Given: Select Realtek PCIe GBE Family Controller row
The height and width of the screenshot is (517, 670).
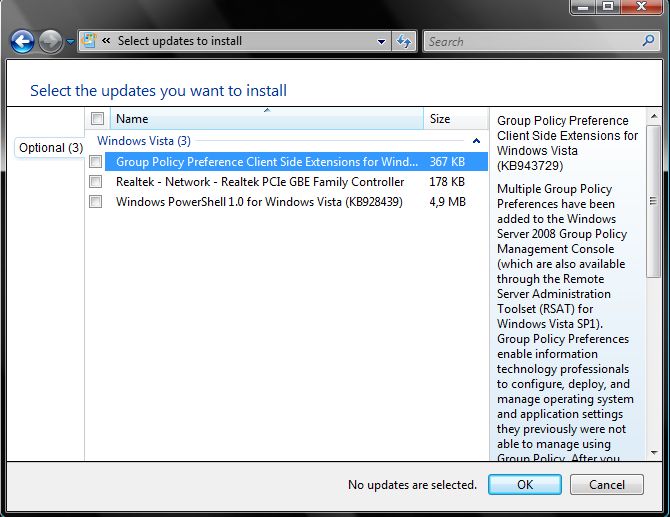Looking at the screenshot, I should click(296, 182).
